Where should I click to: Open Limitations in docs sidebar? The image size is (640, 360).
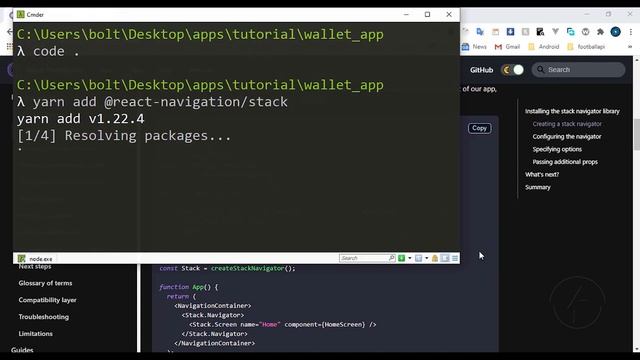click(x=36, y=333)
